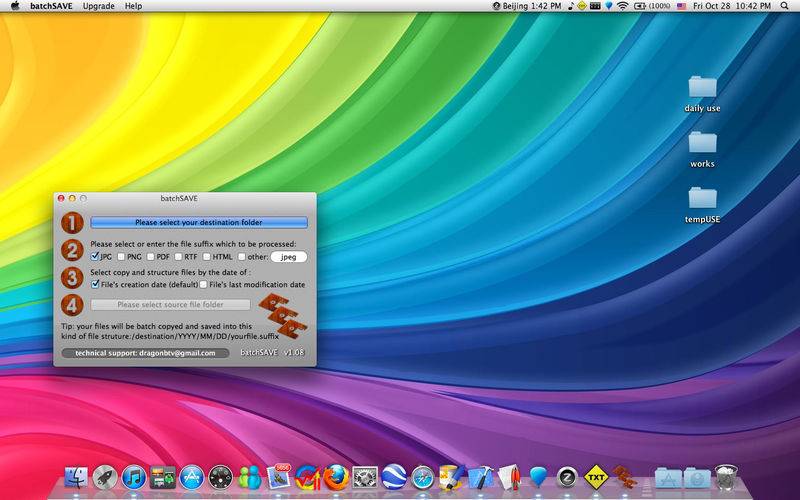This screenshot has height=500, width=800.
Task: Open the Help menu
Action: (x=134, y=6)
